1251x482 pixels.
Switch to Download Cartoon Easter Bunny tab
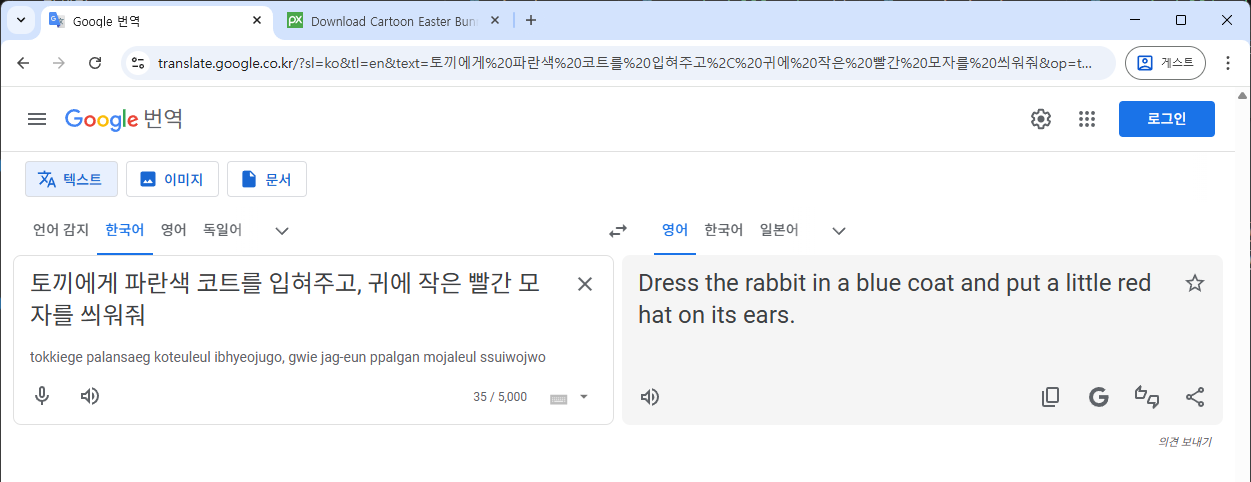[390, 20]
